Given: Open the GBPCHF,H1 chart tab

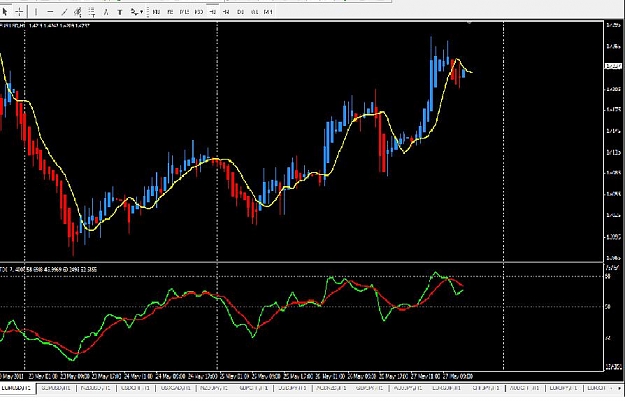Looking at the screenshot, I should 253,387.
